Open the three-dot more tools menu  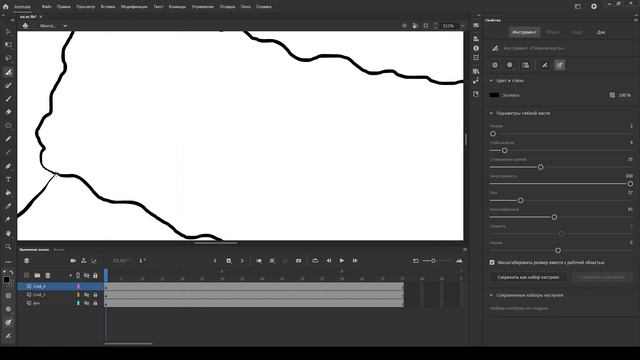tap(8, 262)
